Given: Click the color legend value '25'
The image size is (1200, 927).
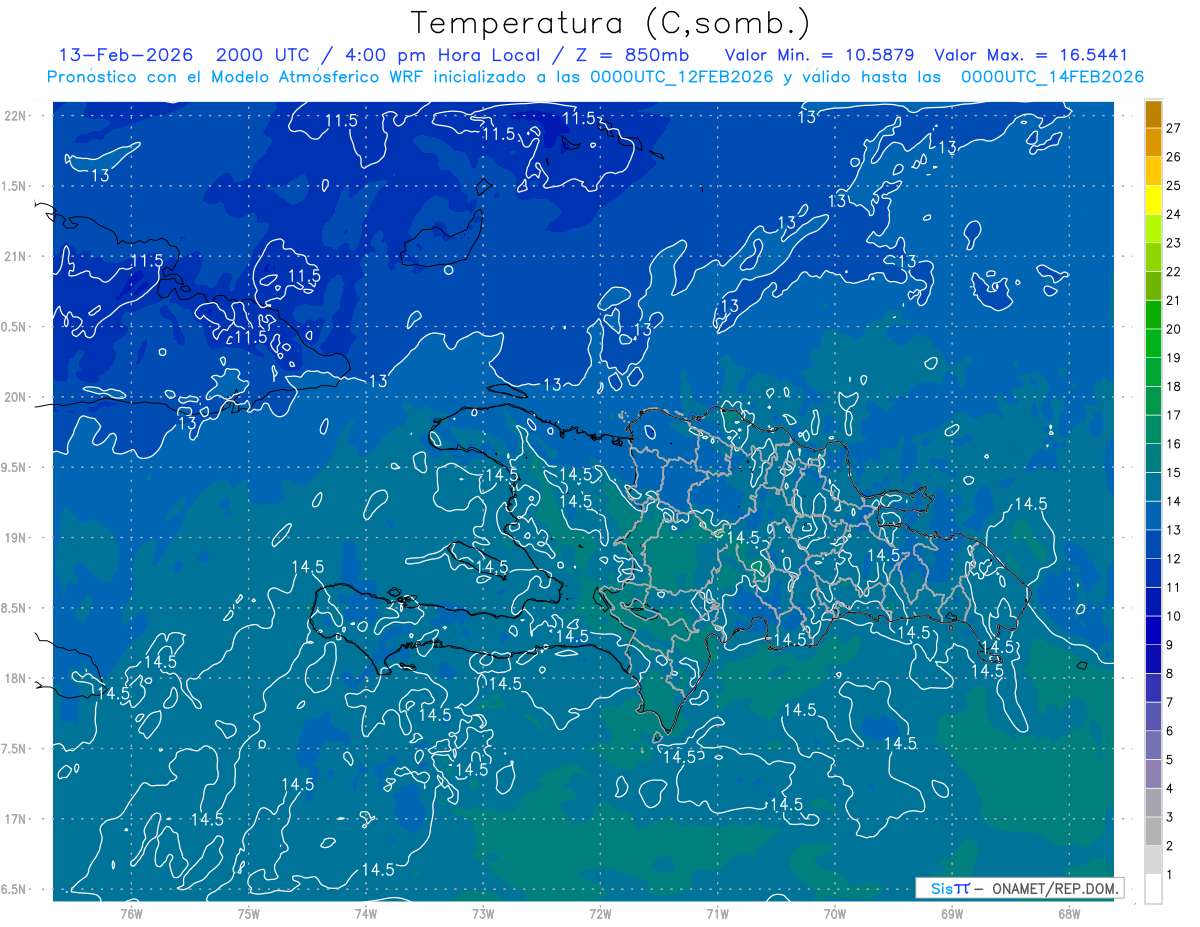Looking at the screenshot, I should tap(1175, 185).
